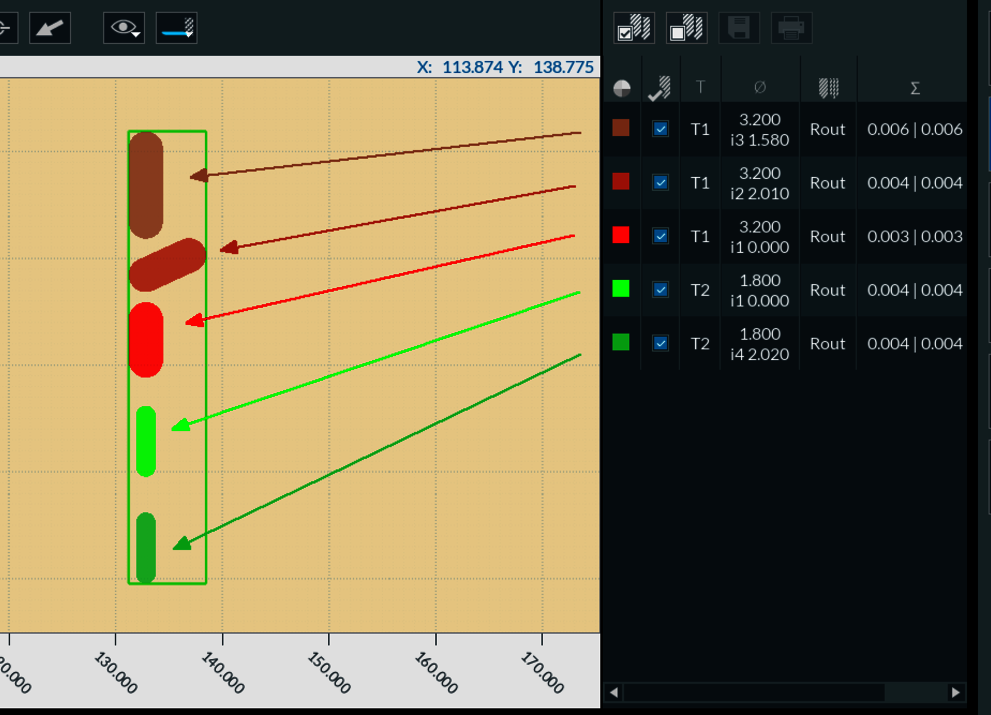Select the bright red slot in canvas
Screen dimensions: 991x715
(x=146, y=339)
